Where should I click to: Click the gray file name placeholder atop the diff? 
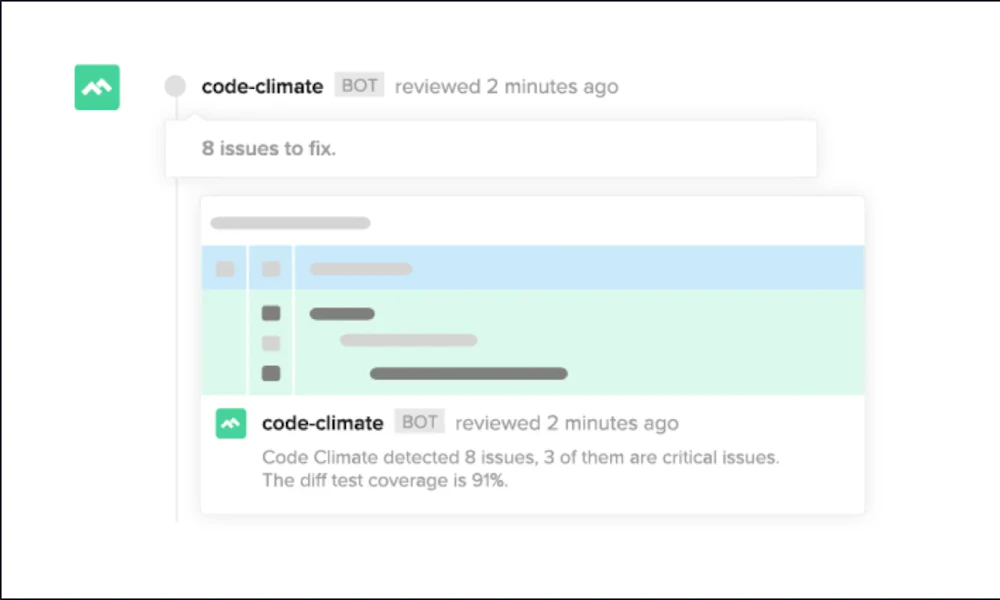point(290,223)
